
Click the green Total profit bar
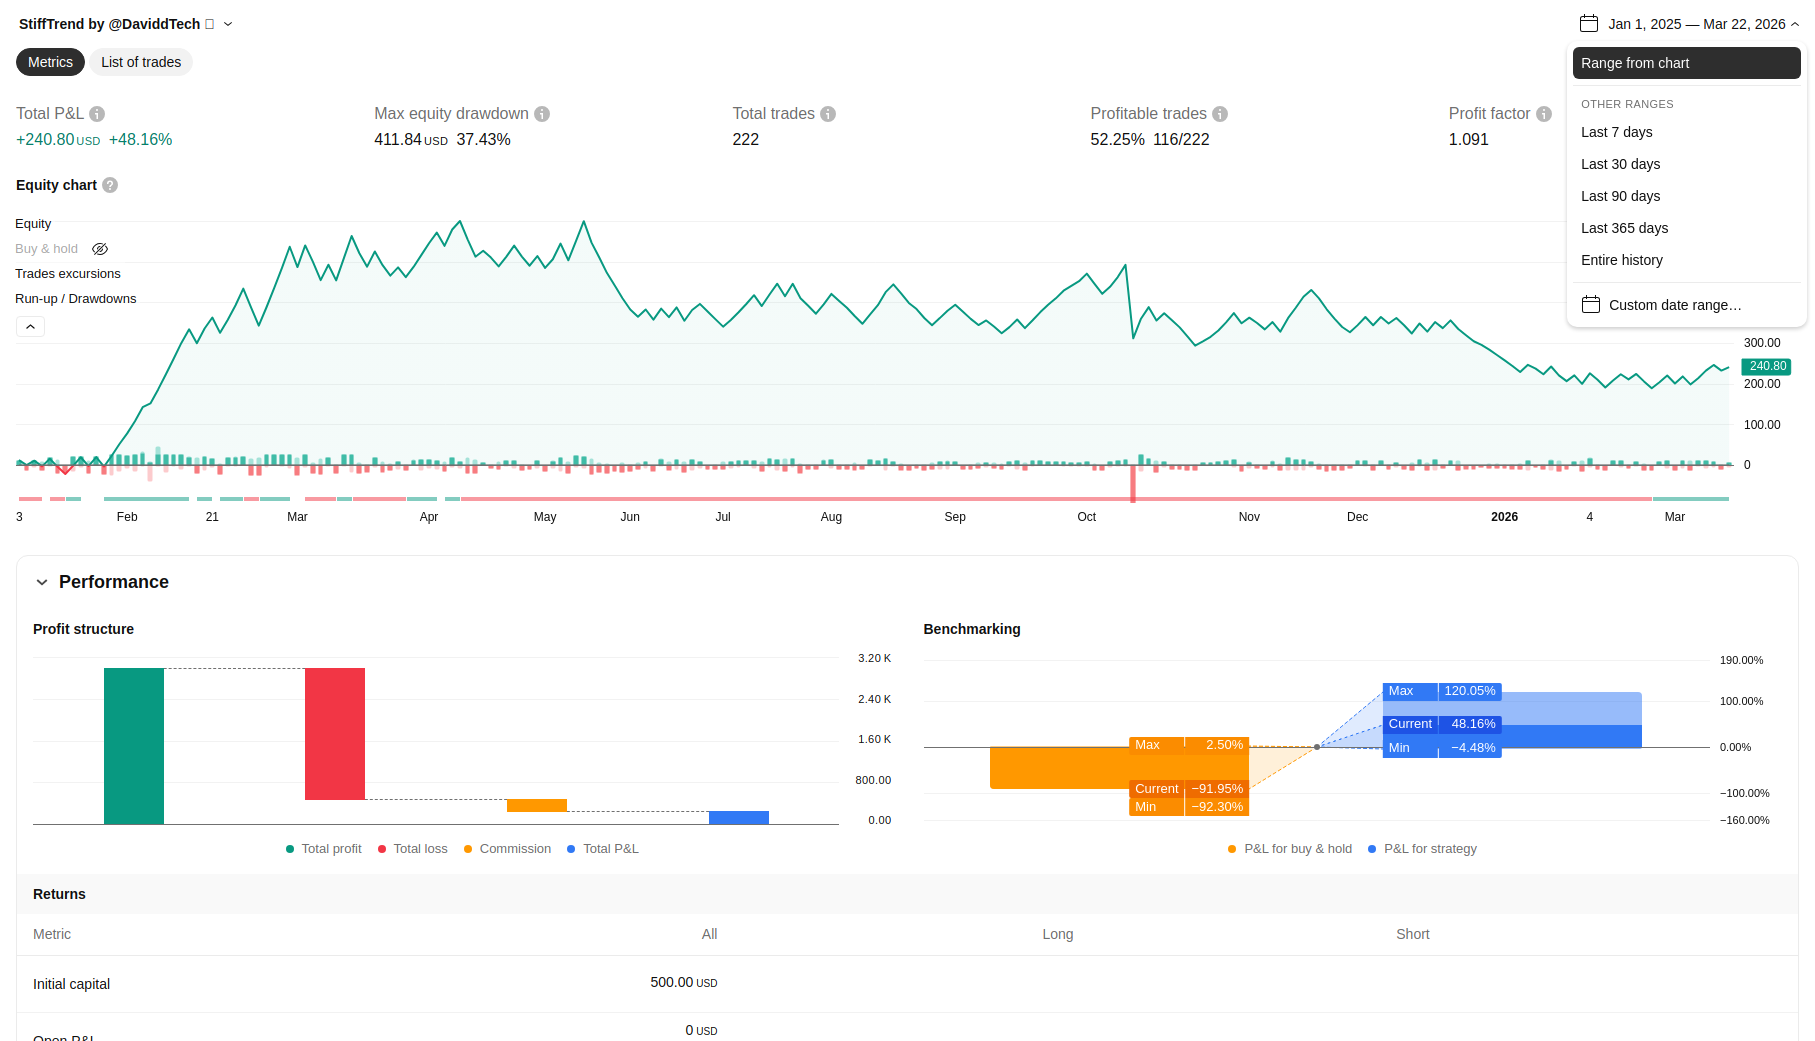click(x=134, y=745)
